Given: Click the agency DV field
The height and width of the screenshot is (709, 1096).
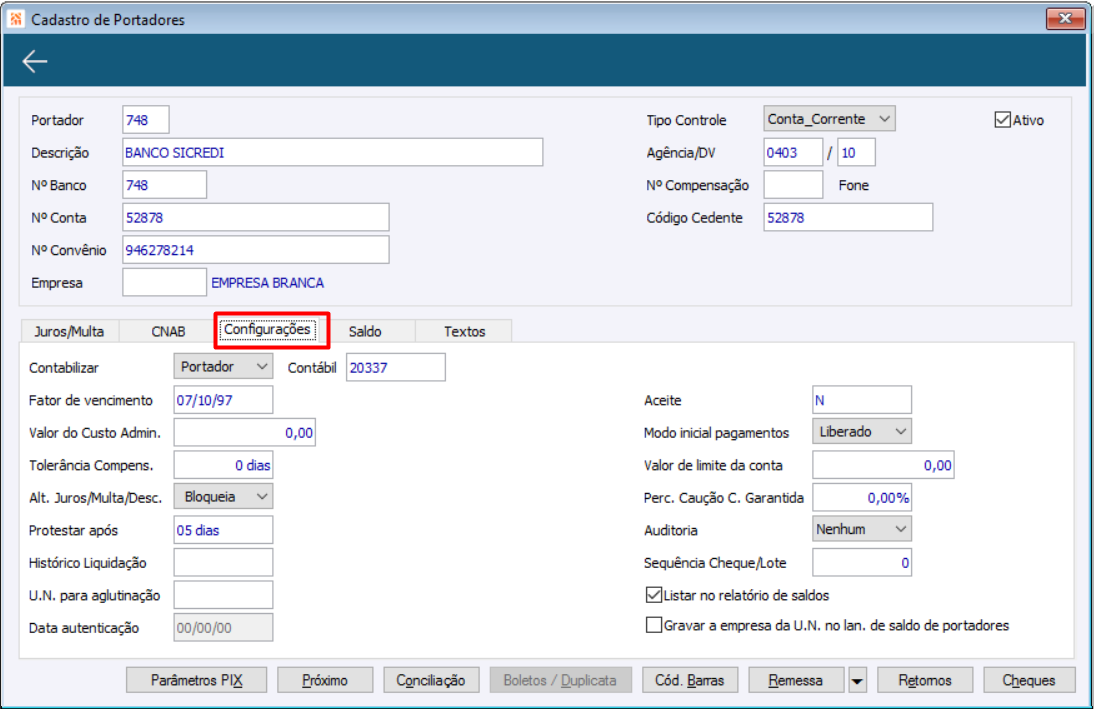Looking at the screenshot, I should tap(856, 152).
